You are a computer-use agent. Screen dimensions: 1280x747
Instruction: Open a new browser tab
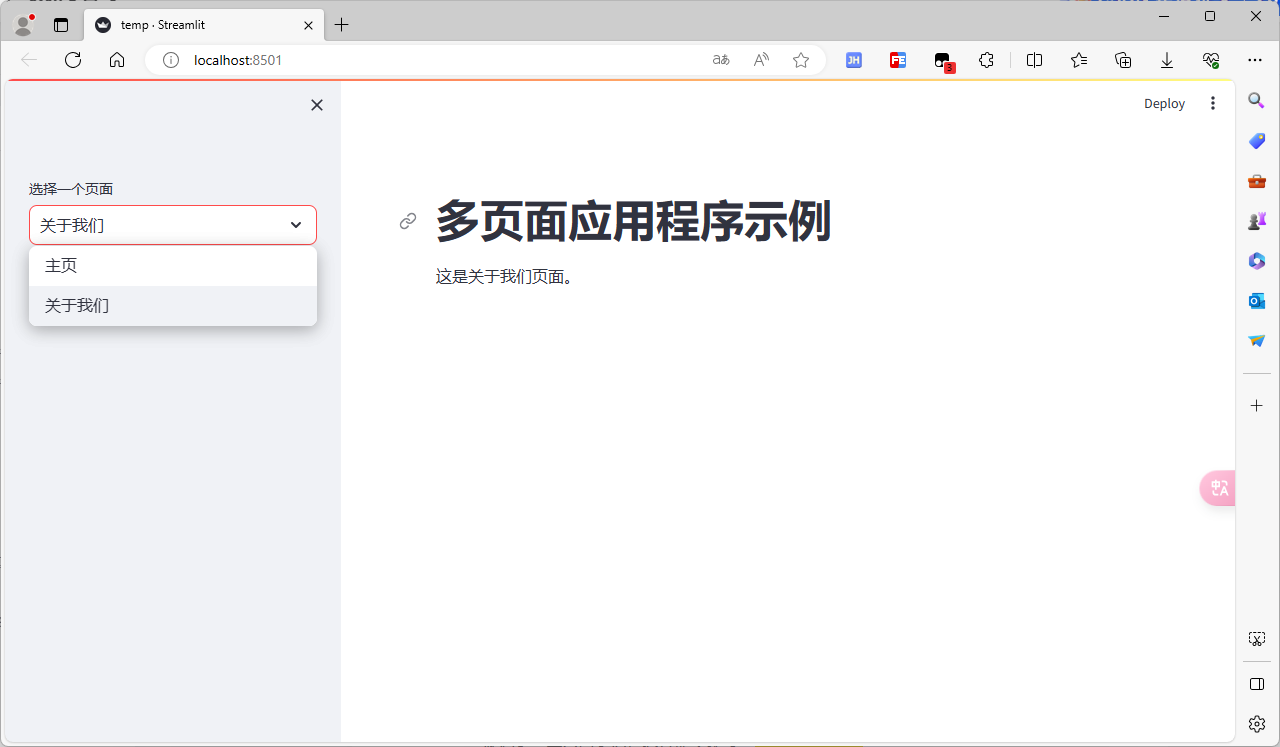(x=342, y=25)
